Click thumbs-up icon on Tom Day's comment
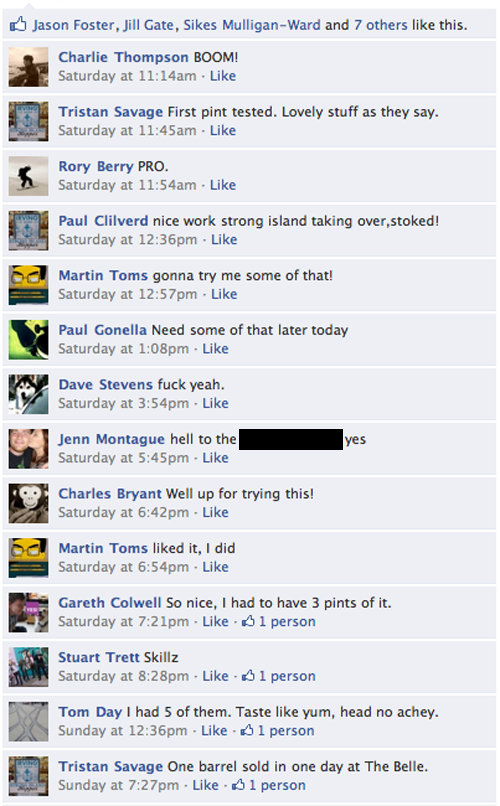The width and height of the screenshot is (500, 806). tap(247, 730)
